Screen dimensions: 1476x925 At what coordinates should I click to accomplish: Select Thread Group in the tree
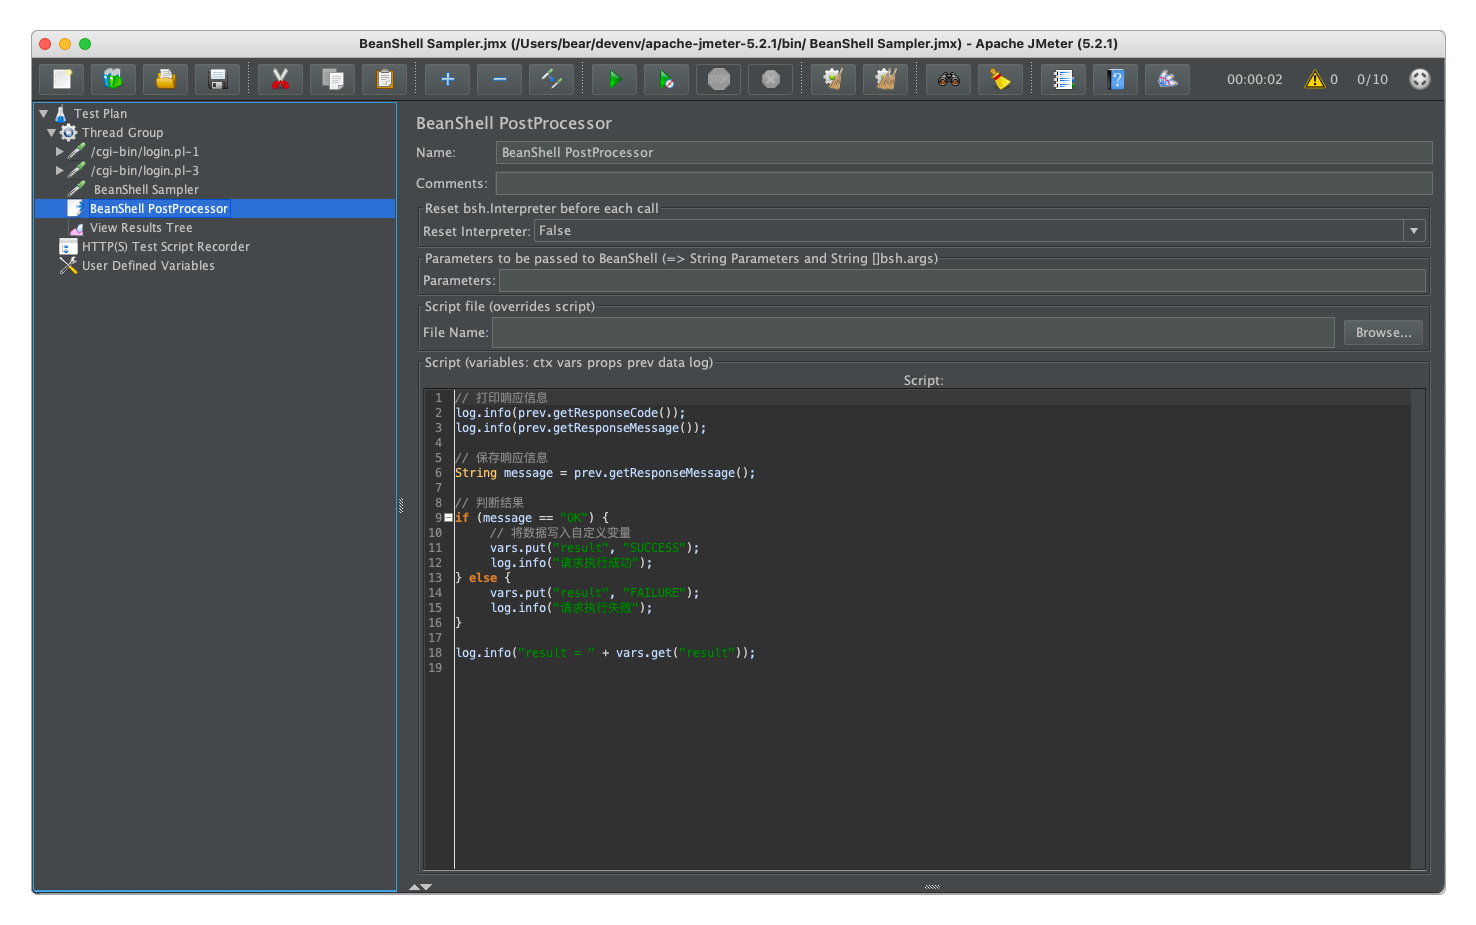[122, 133]
